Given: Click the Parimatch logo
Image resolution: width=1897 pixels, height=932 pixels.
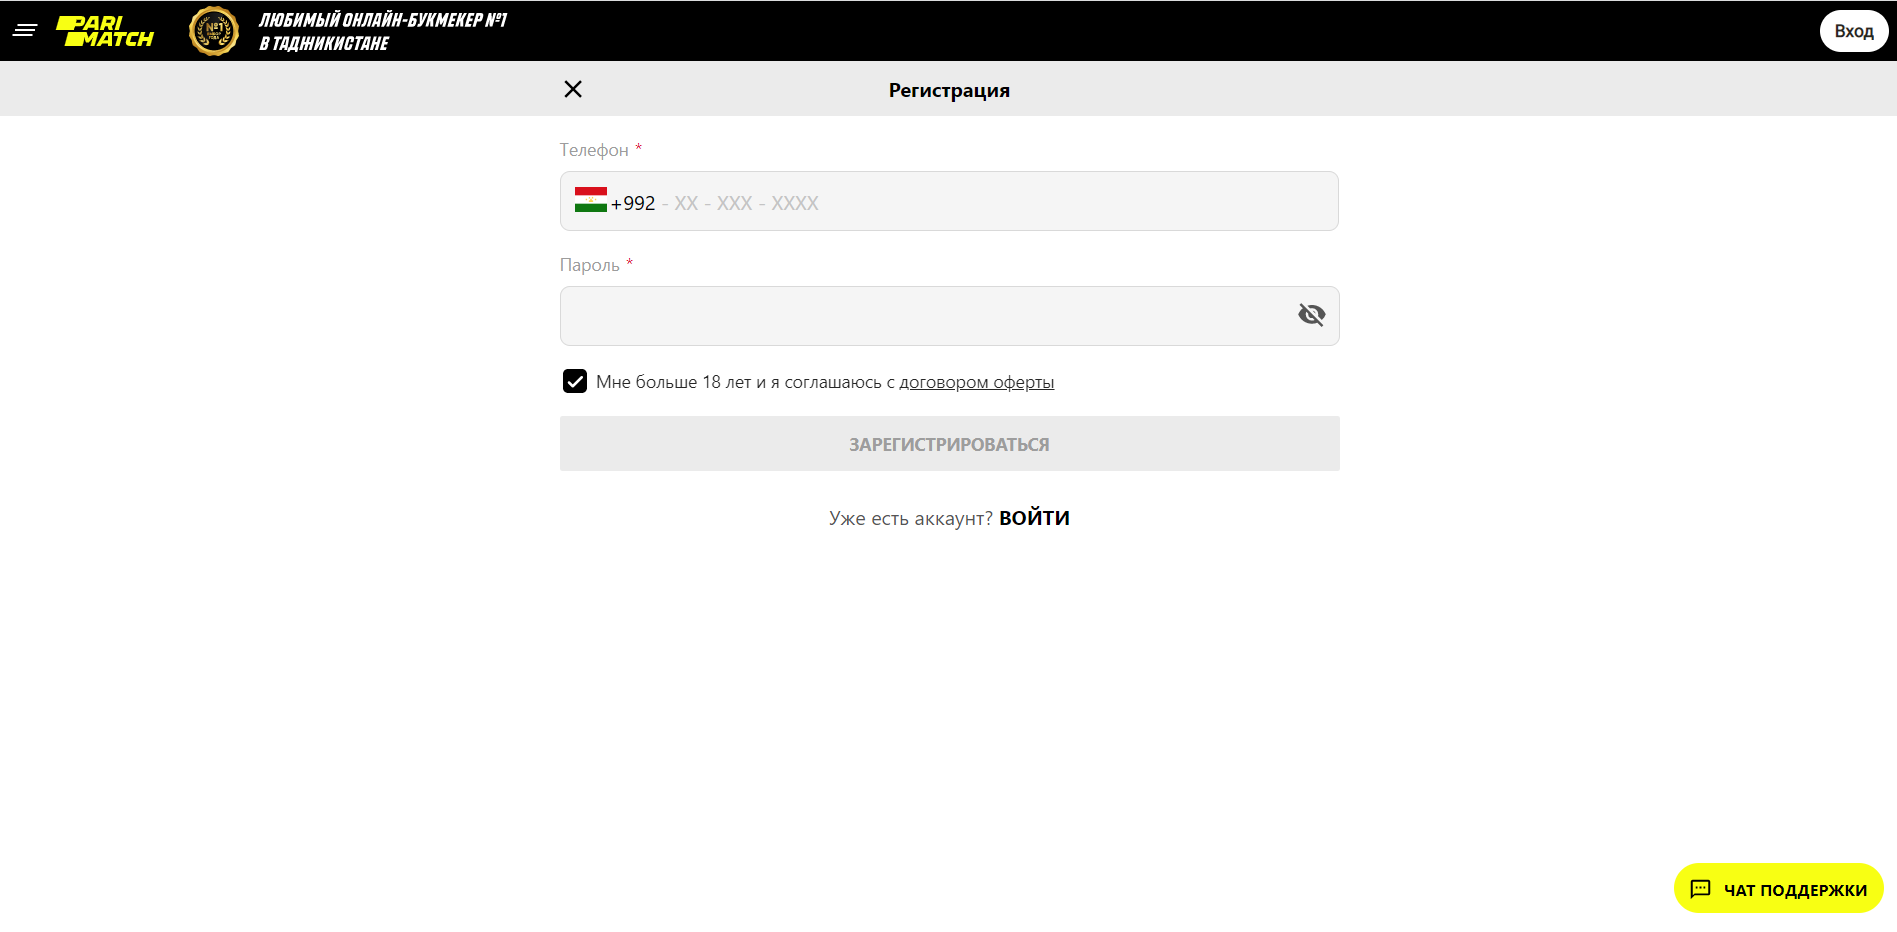Looking at the screenshot, I should (x=105, y=31).
